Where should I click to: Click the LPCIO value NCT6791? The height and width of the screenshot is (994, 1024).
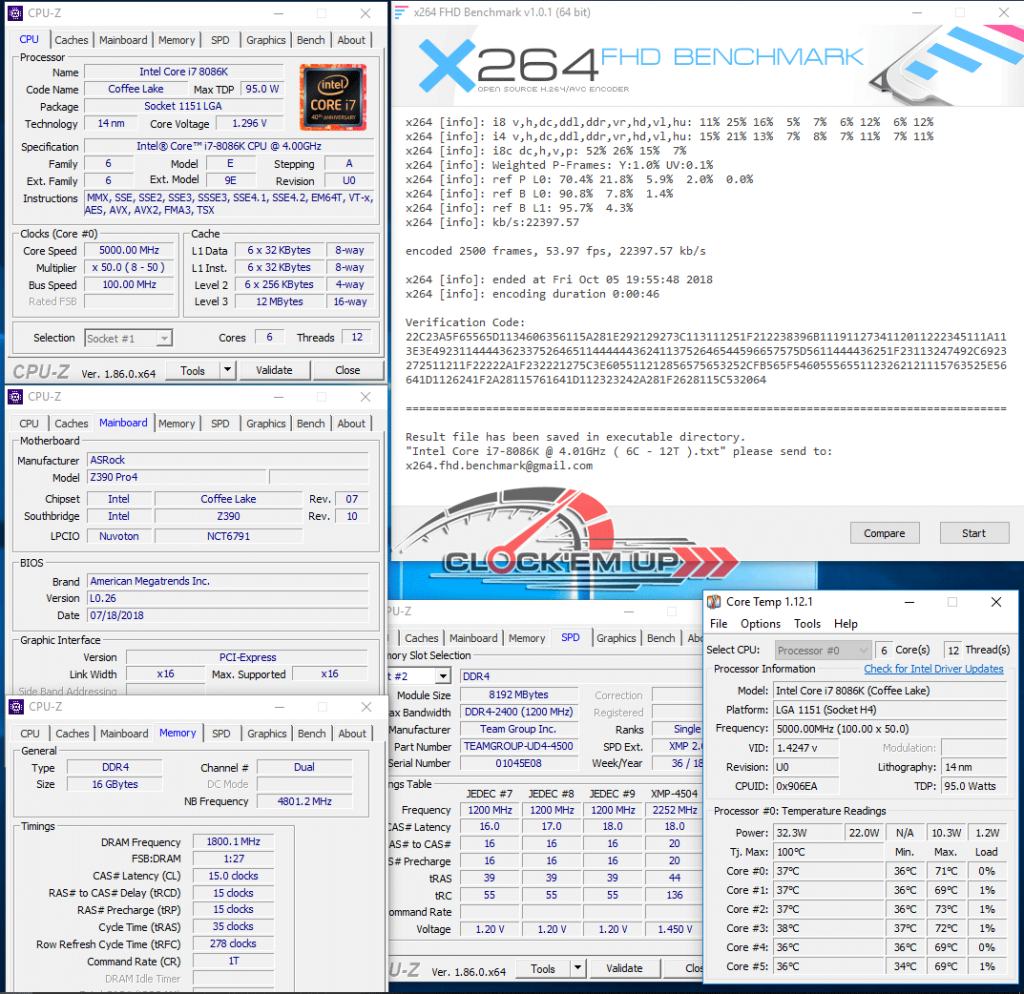point(229,536)
